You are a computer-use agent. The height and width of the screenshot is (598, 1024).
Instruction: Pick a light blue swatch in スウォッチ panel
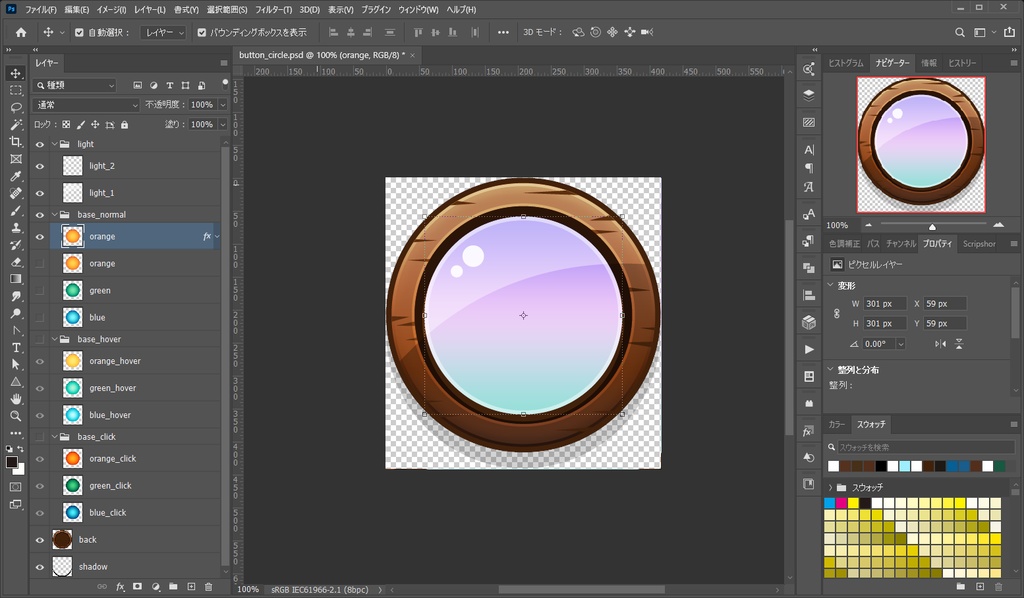(x=905, y=466)
